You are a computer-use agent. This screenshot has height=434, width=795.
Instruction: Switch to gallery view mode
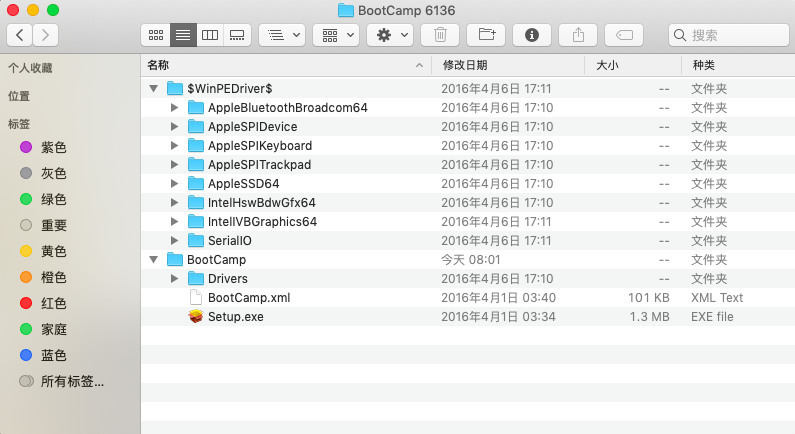tap(237, 35)
